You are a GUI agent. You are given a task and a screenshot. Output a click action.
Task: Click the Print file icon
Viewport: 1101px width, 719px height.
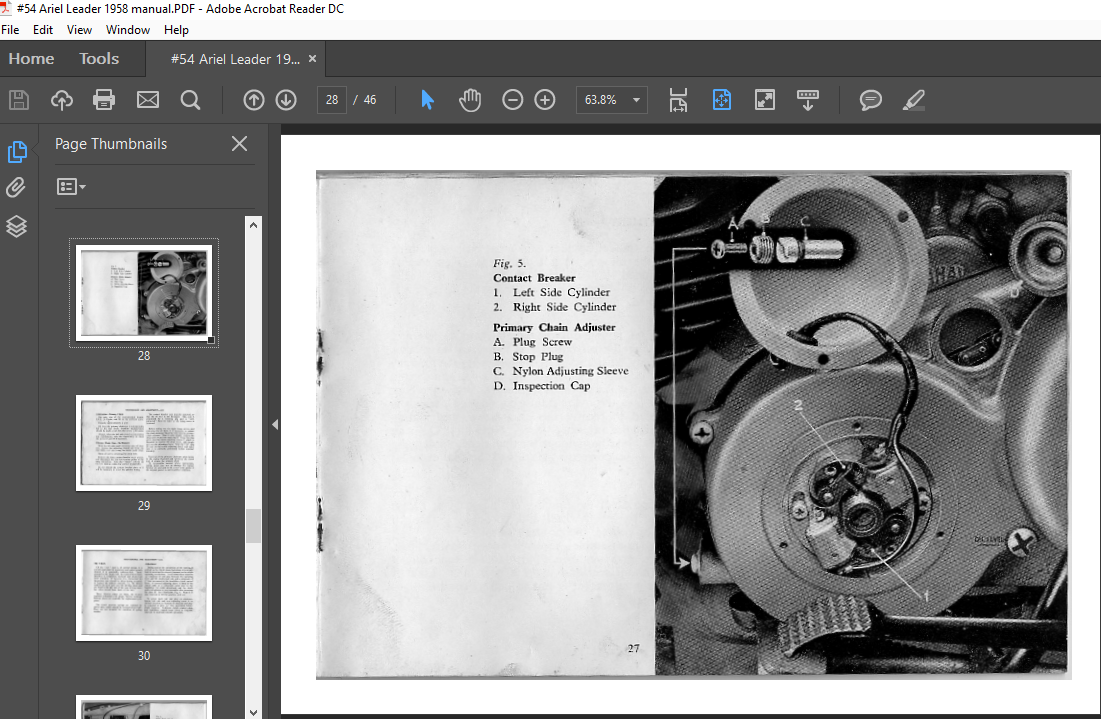coord(104,100)
